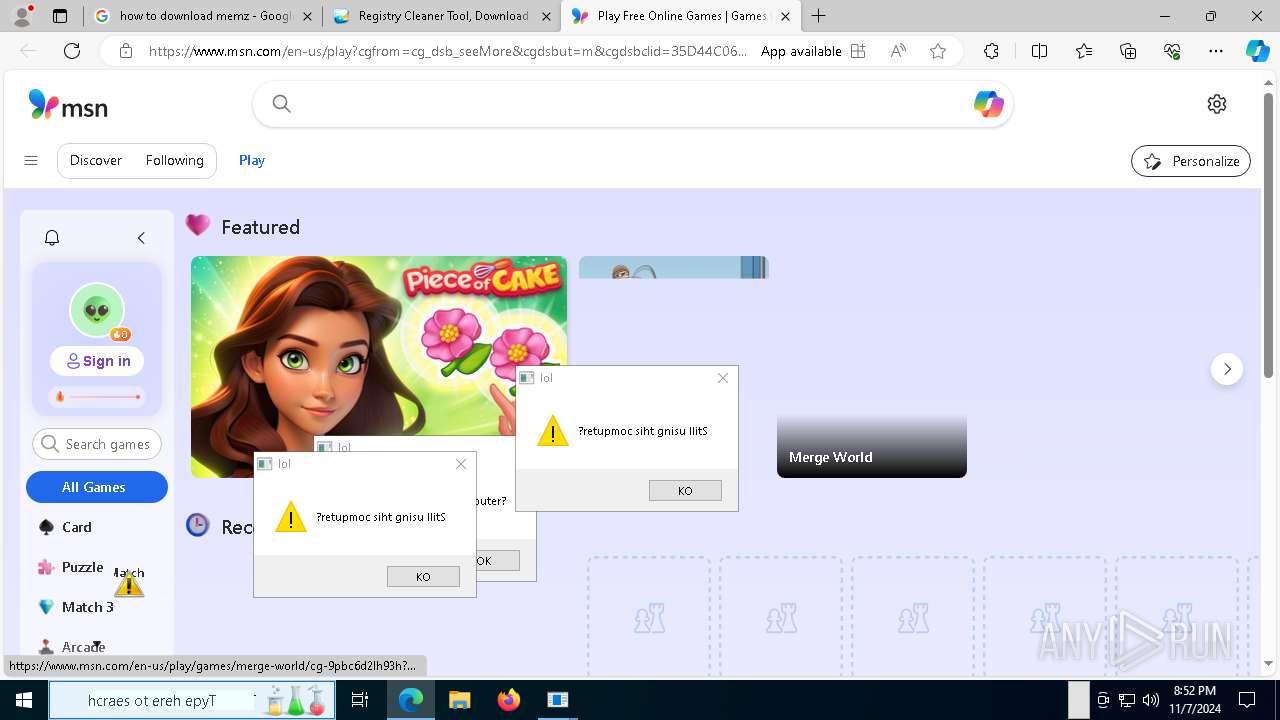Click OK in the background lol dialog
1280x720 pixels.
498,561
